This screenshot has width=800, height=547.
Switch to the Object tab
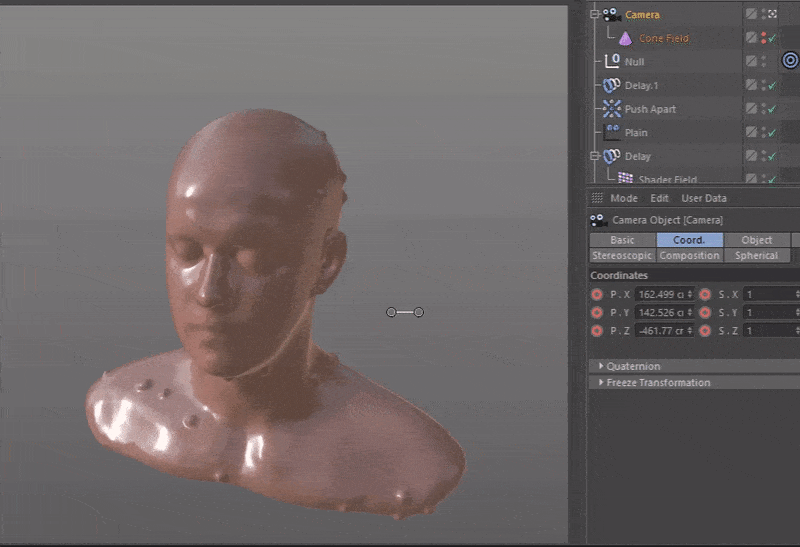[756, 240]
